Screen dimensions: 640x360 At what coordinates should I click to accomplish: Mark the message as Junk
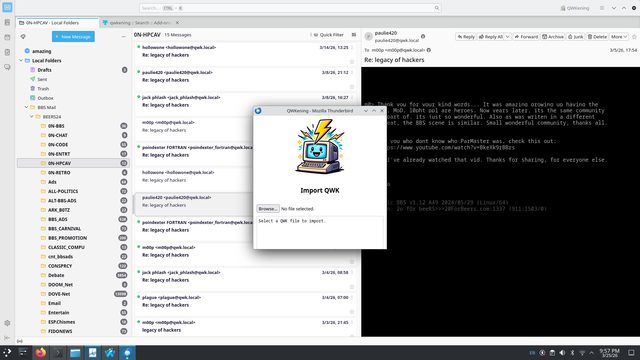pos(576,37)
